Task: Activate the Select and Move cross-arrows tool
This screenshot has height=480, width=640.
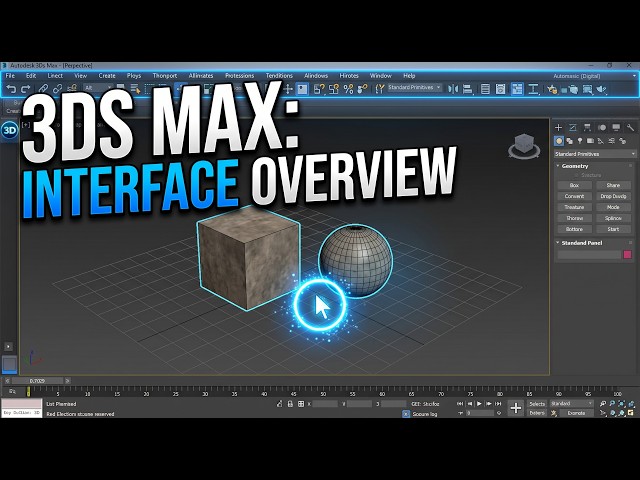Action: coord(288,89)
